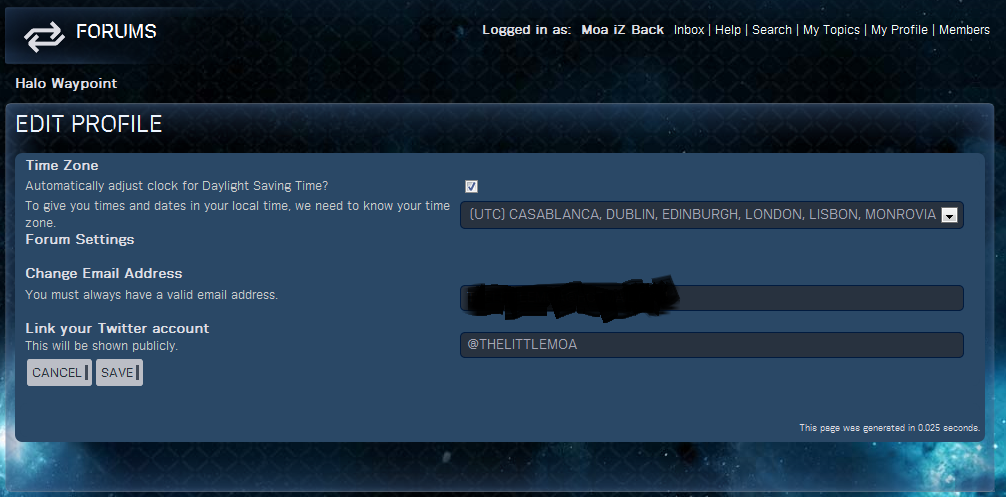This screenshot has width=1006, height=497.
Task: Open Search in the top navigation
Action: (772, 29)
